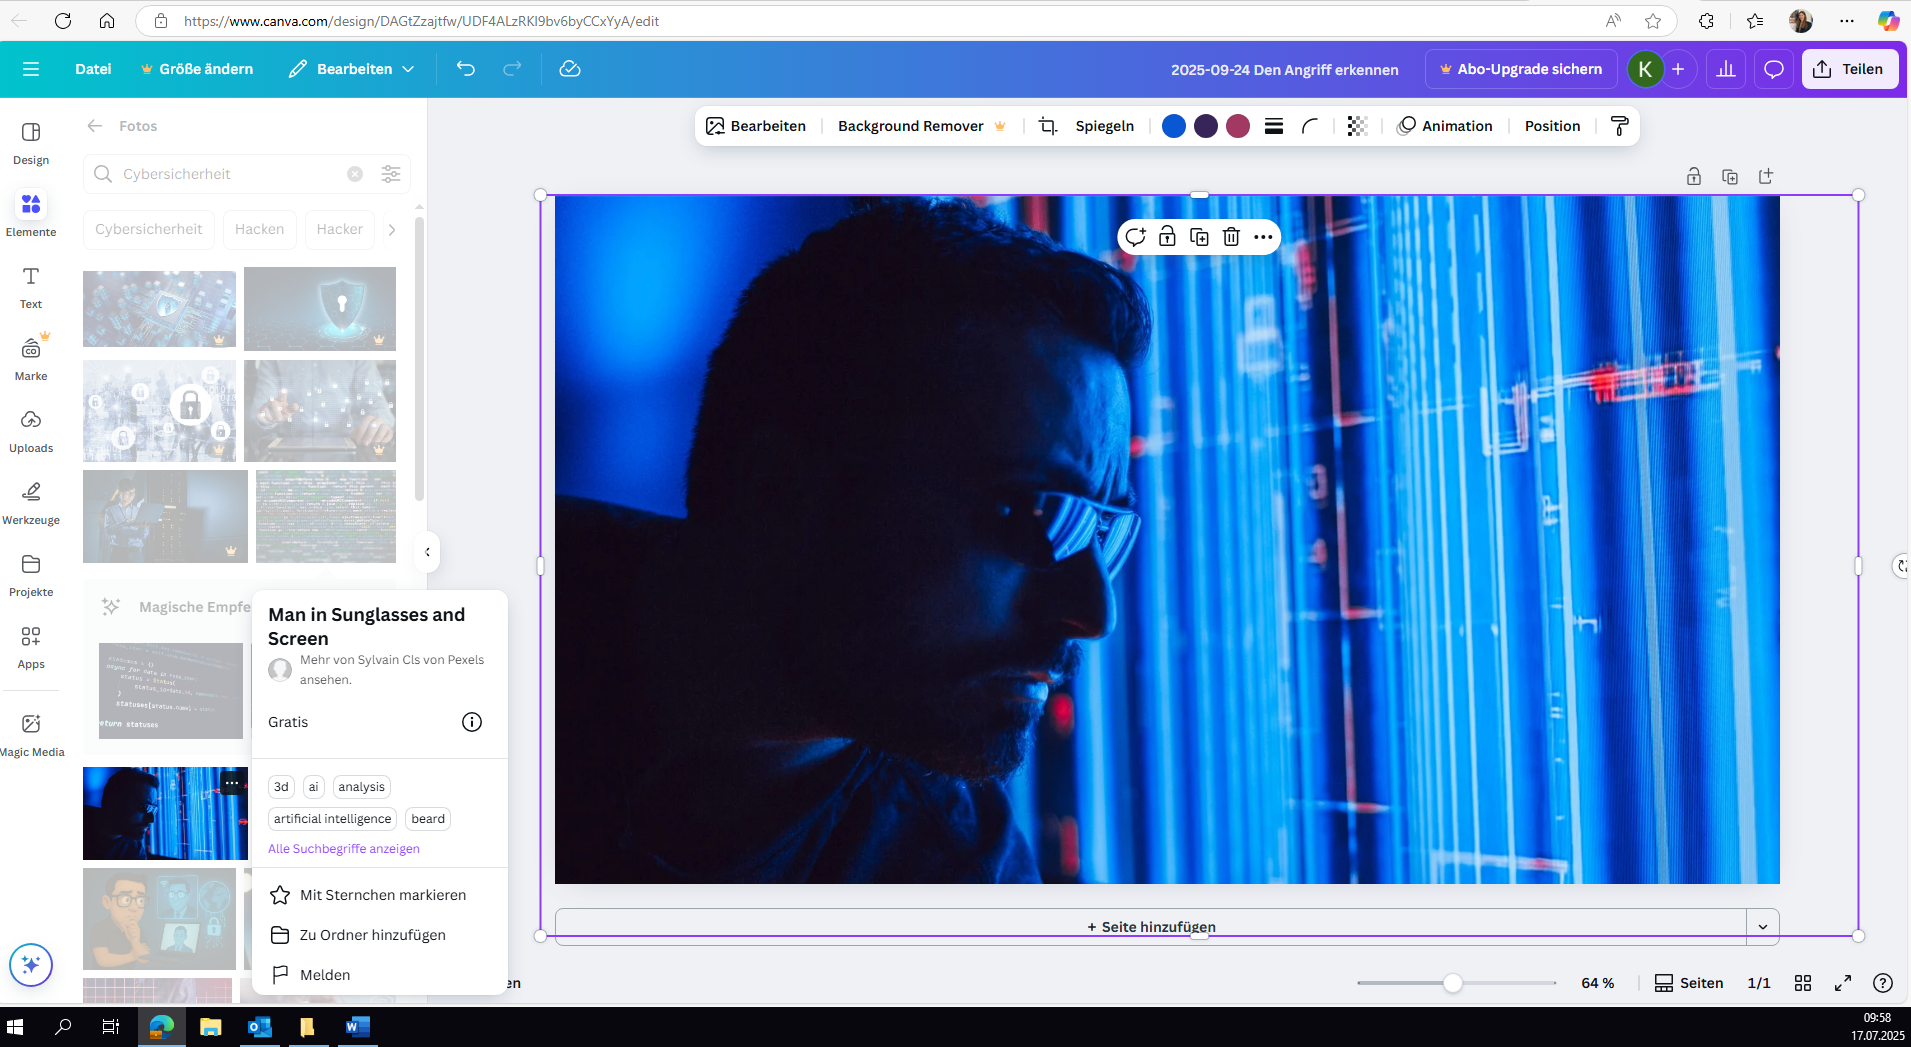Click the Teilen button

click(x=1849, y=69)
